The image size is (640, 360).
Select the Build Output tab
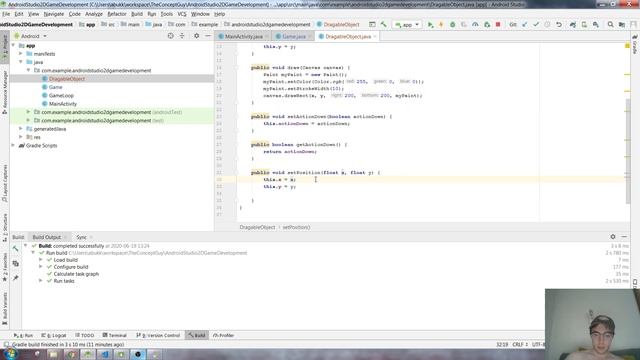point(47,237)
